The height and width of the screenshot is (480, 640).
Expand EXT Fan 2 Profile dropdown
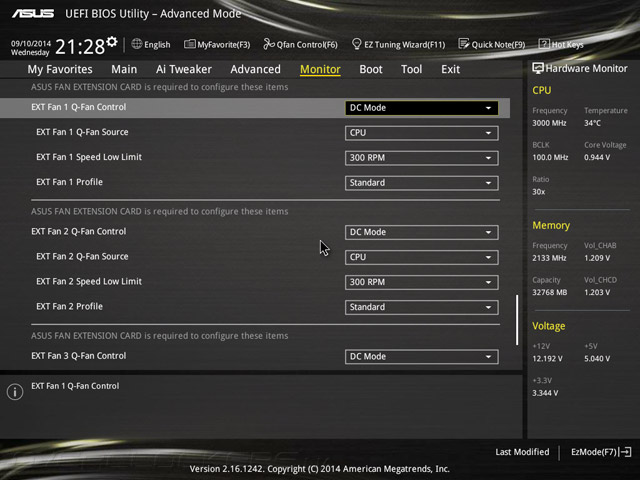click(422, 307)
